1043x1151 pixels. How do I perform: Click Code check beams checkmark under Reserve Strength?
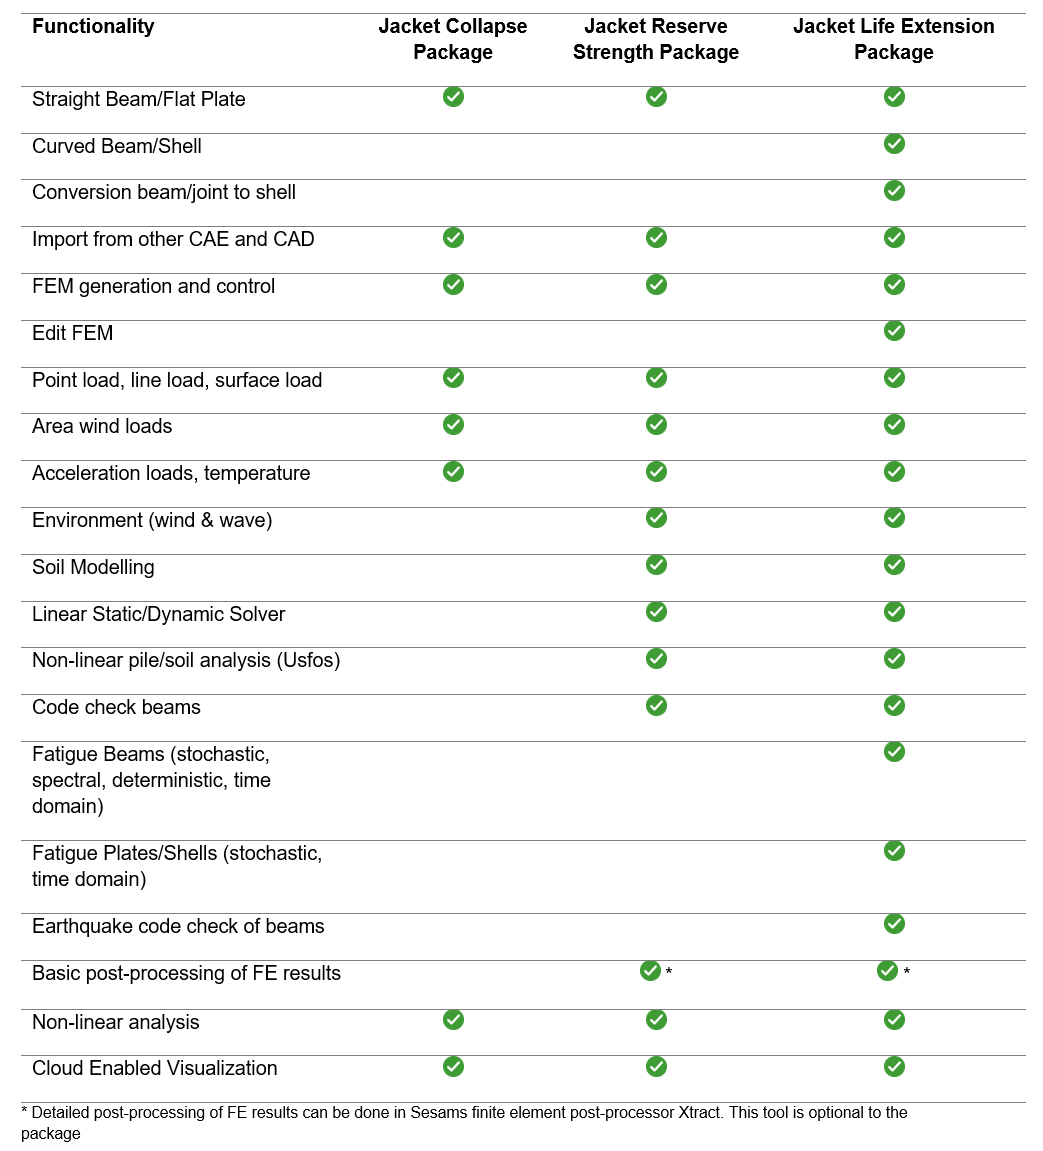[656, 706]
